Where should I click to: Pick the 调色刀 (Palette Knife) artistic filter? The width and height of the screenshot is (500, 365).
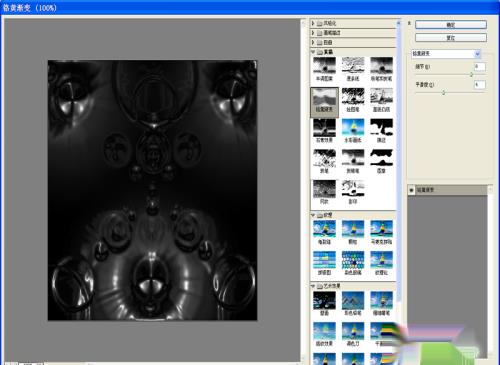coord(353,334)
